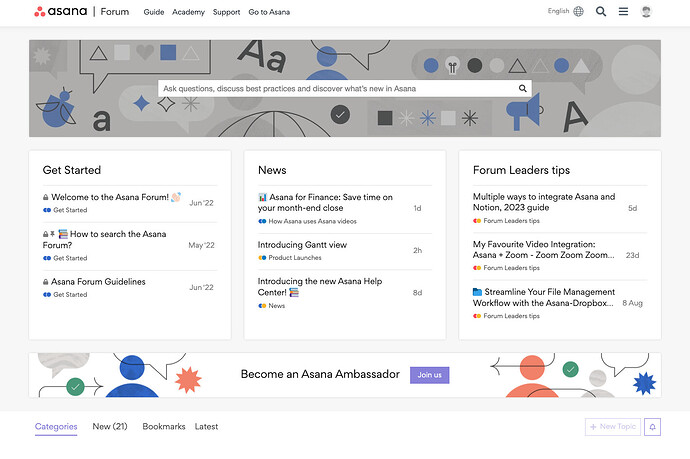690x459 pixels.
Task: Click Forum Leaders tips label under Dropbox topic
Action: [x=511, y=316]
